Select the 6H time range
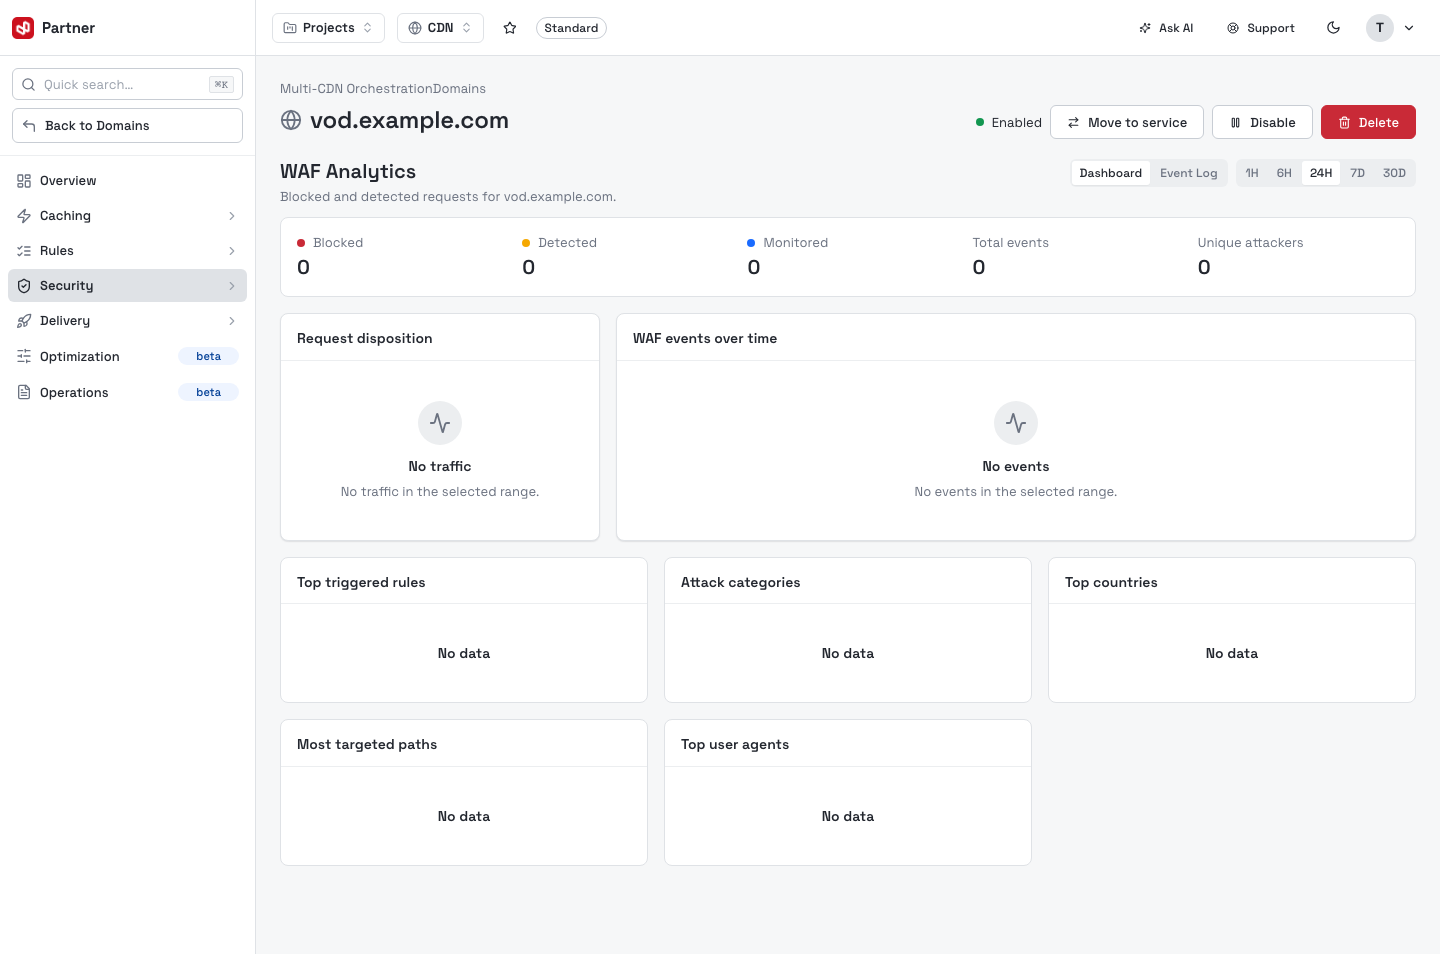 pyautogui.click(x=1284, y=173)
